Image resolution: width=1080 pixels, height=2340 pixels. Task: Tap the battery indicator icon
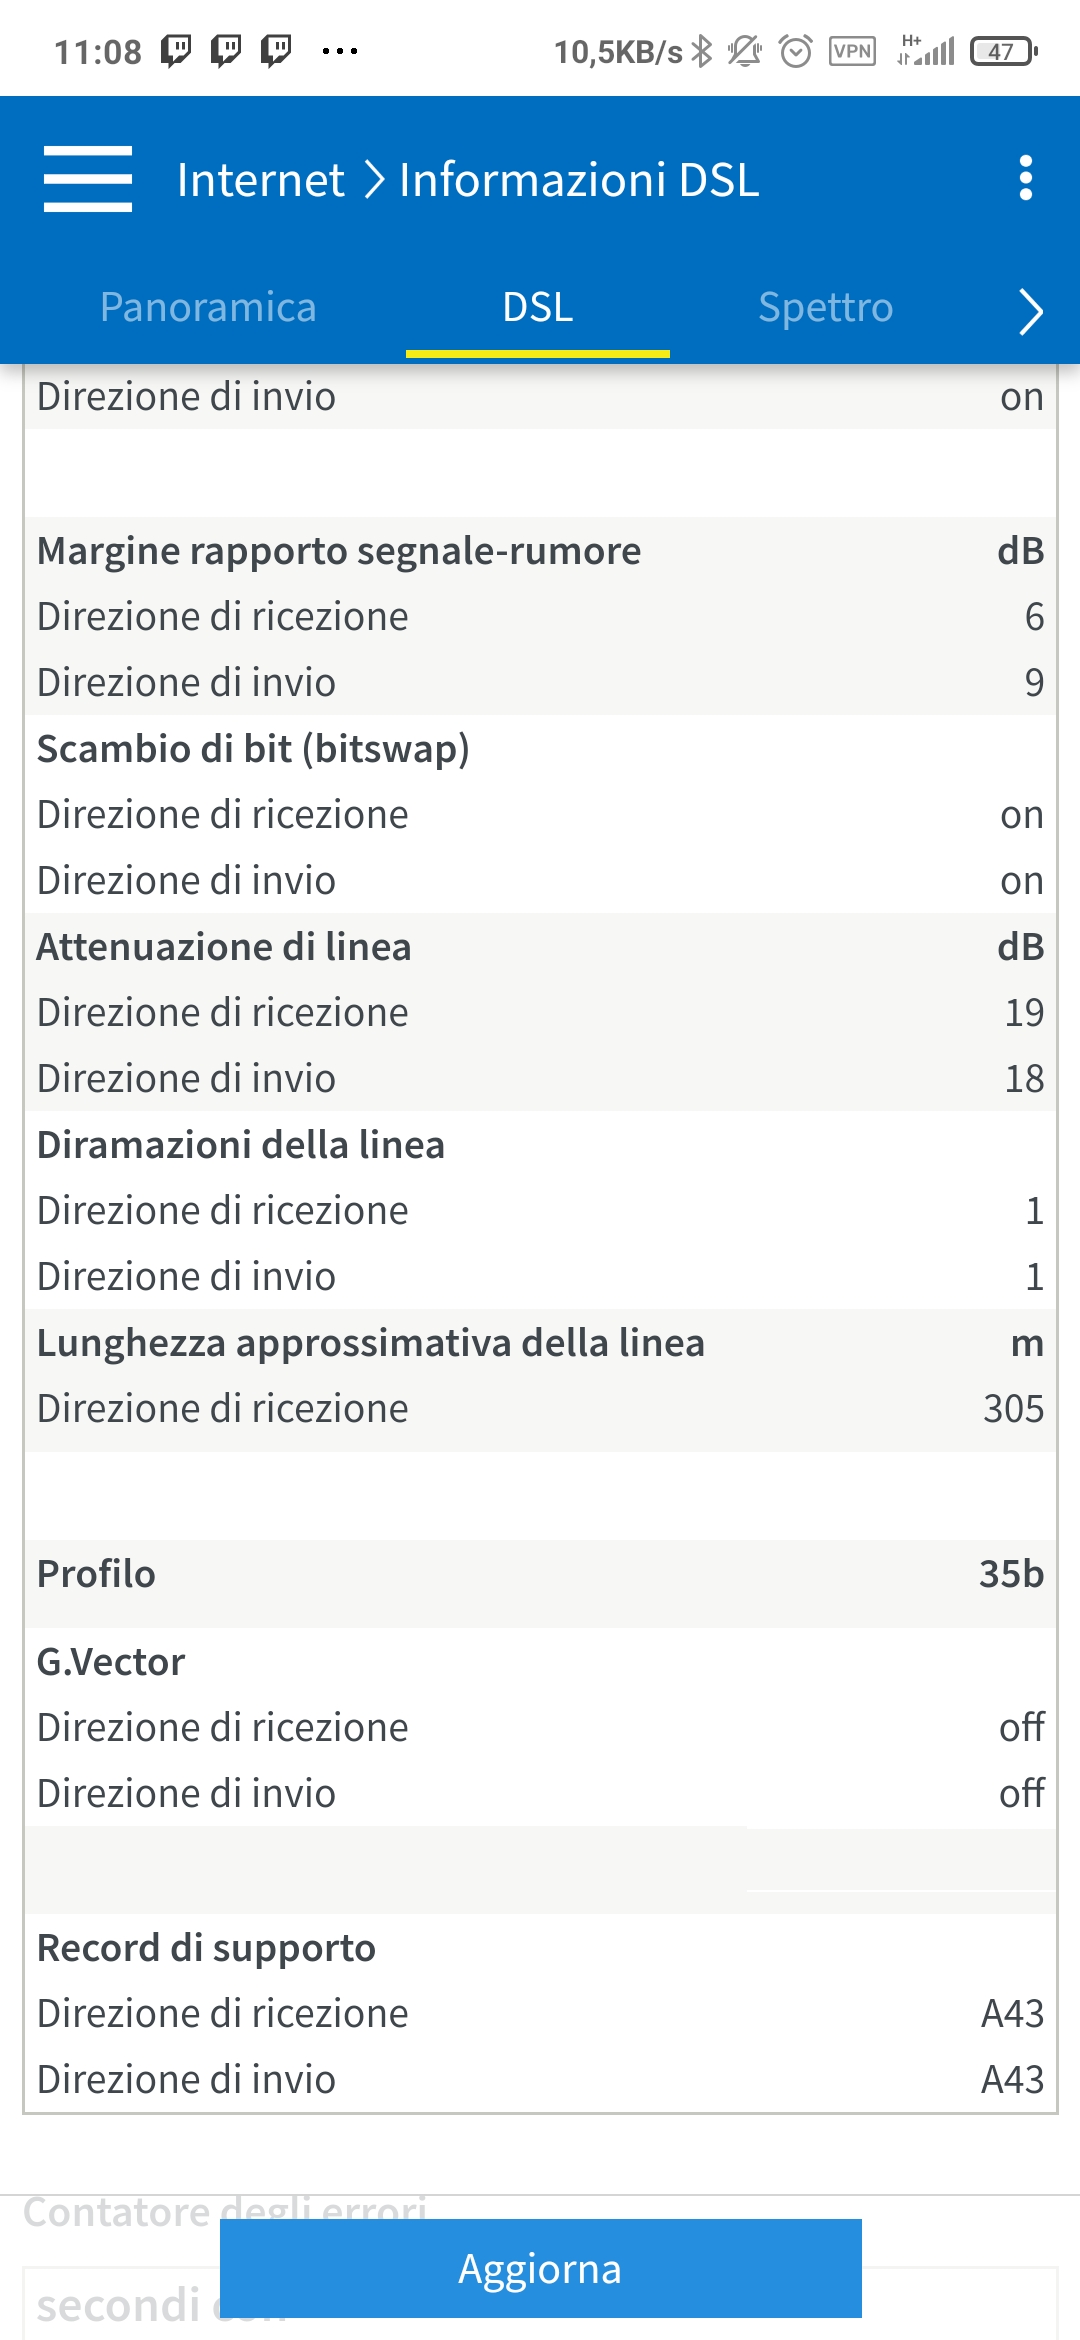point(1004,51)
